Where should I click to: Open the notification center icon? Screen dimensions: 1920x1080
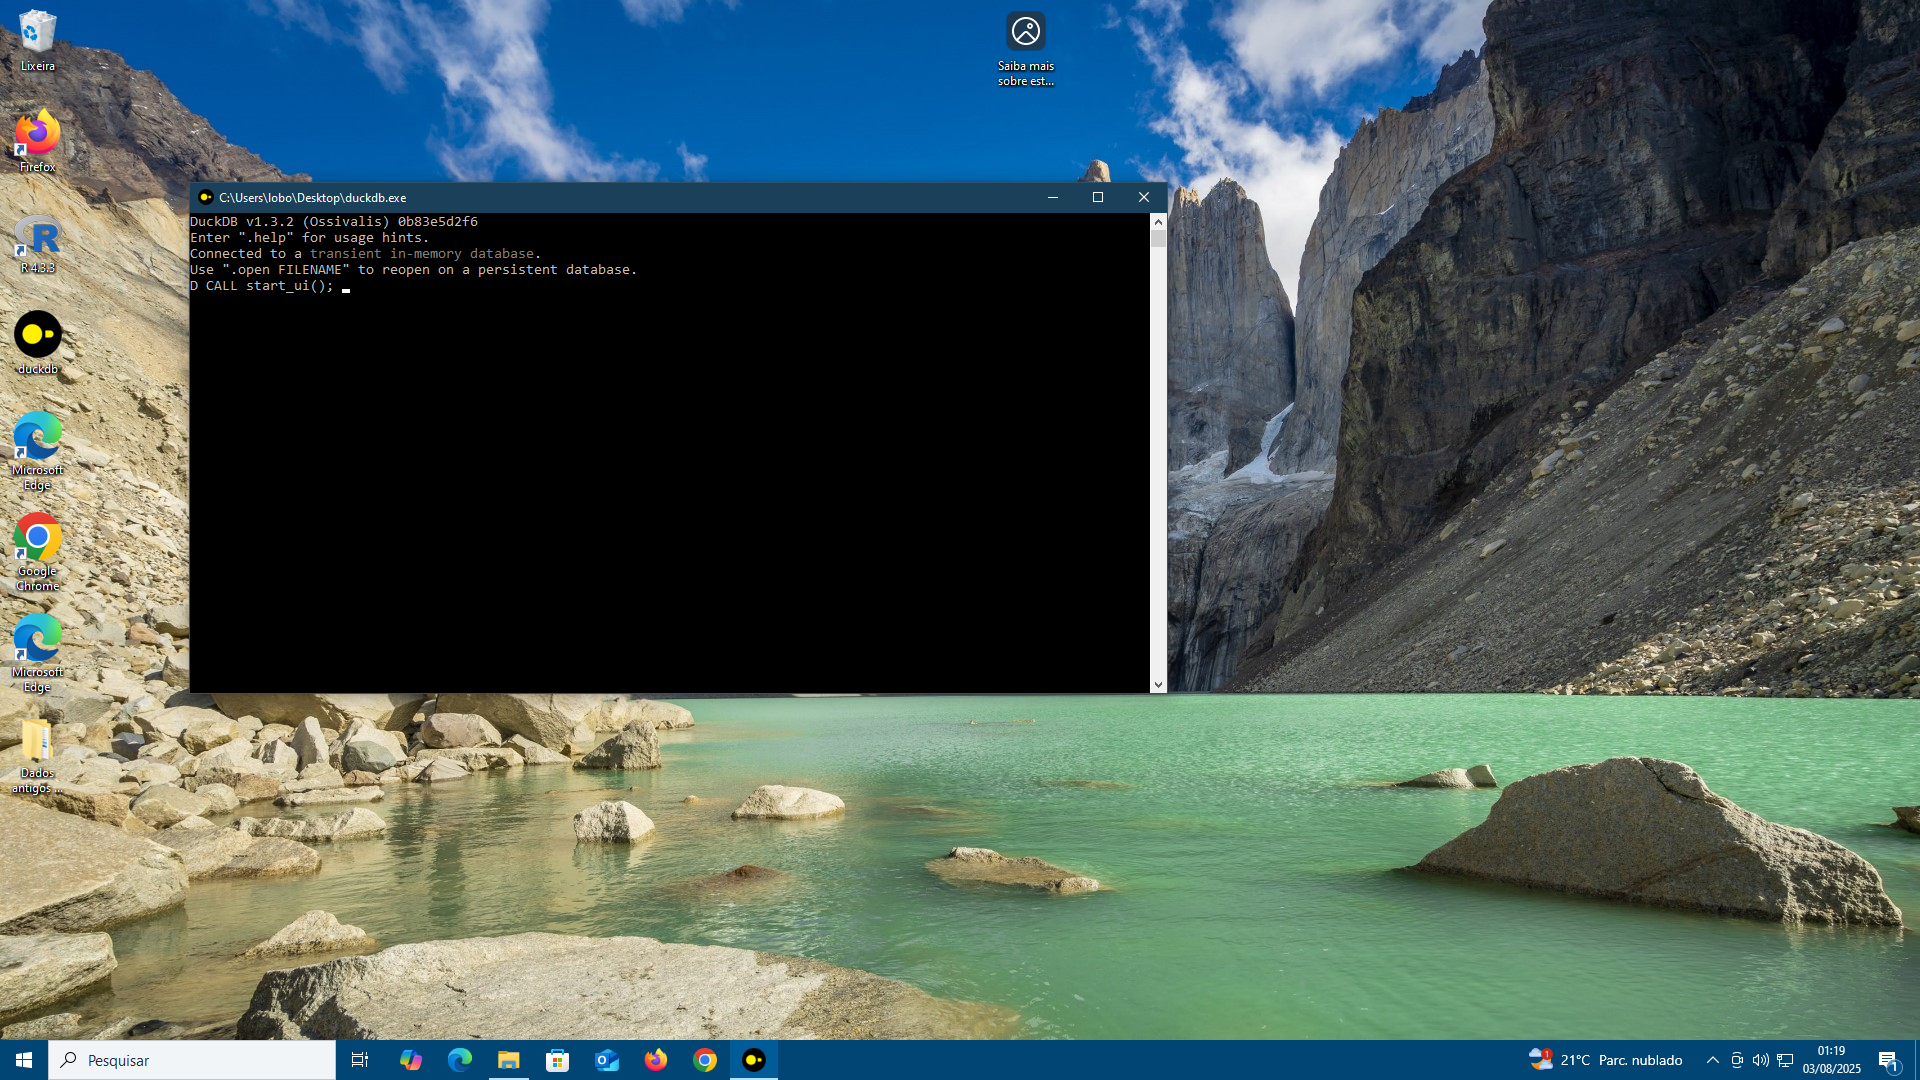1888,1060
